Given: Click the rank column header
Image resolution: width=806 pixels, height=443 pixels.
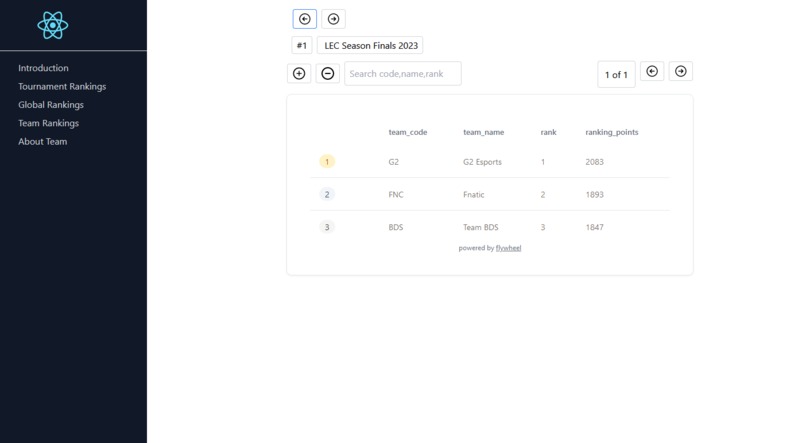Looking at the screenshot, I should (548, 132).
